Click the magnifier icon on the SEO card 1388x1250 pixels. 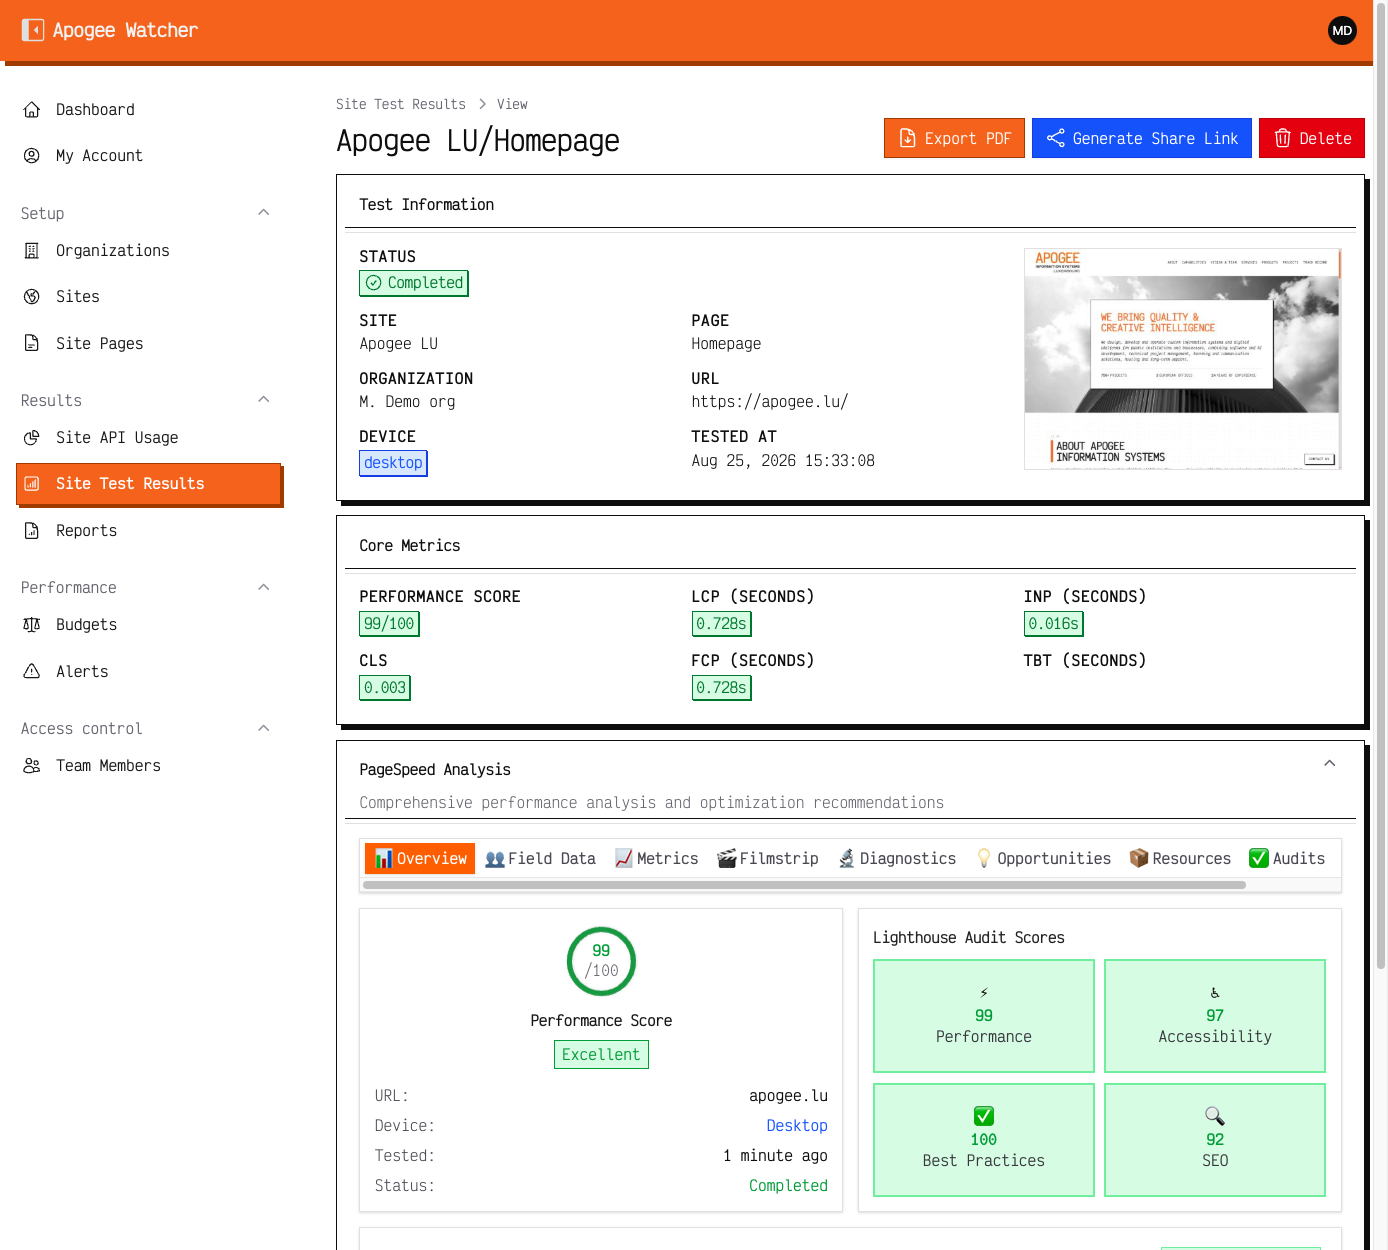(x=1215, y=1116)
